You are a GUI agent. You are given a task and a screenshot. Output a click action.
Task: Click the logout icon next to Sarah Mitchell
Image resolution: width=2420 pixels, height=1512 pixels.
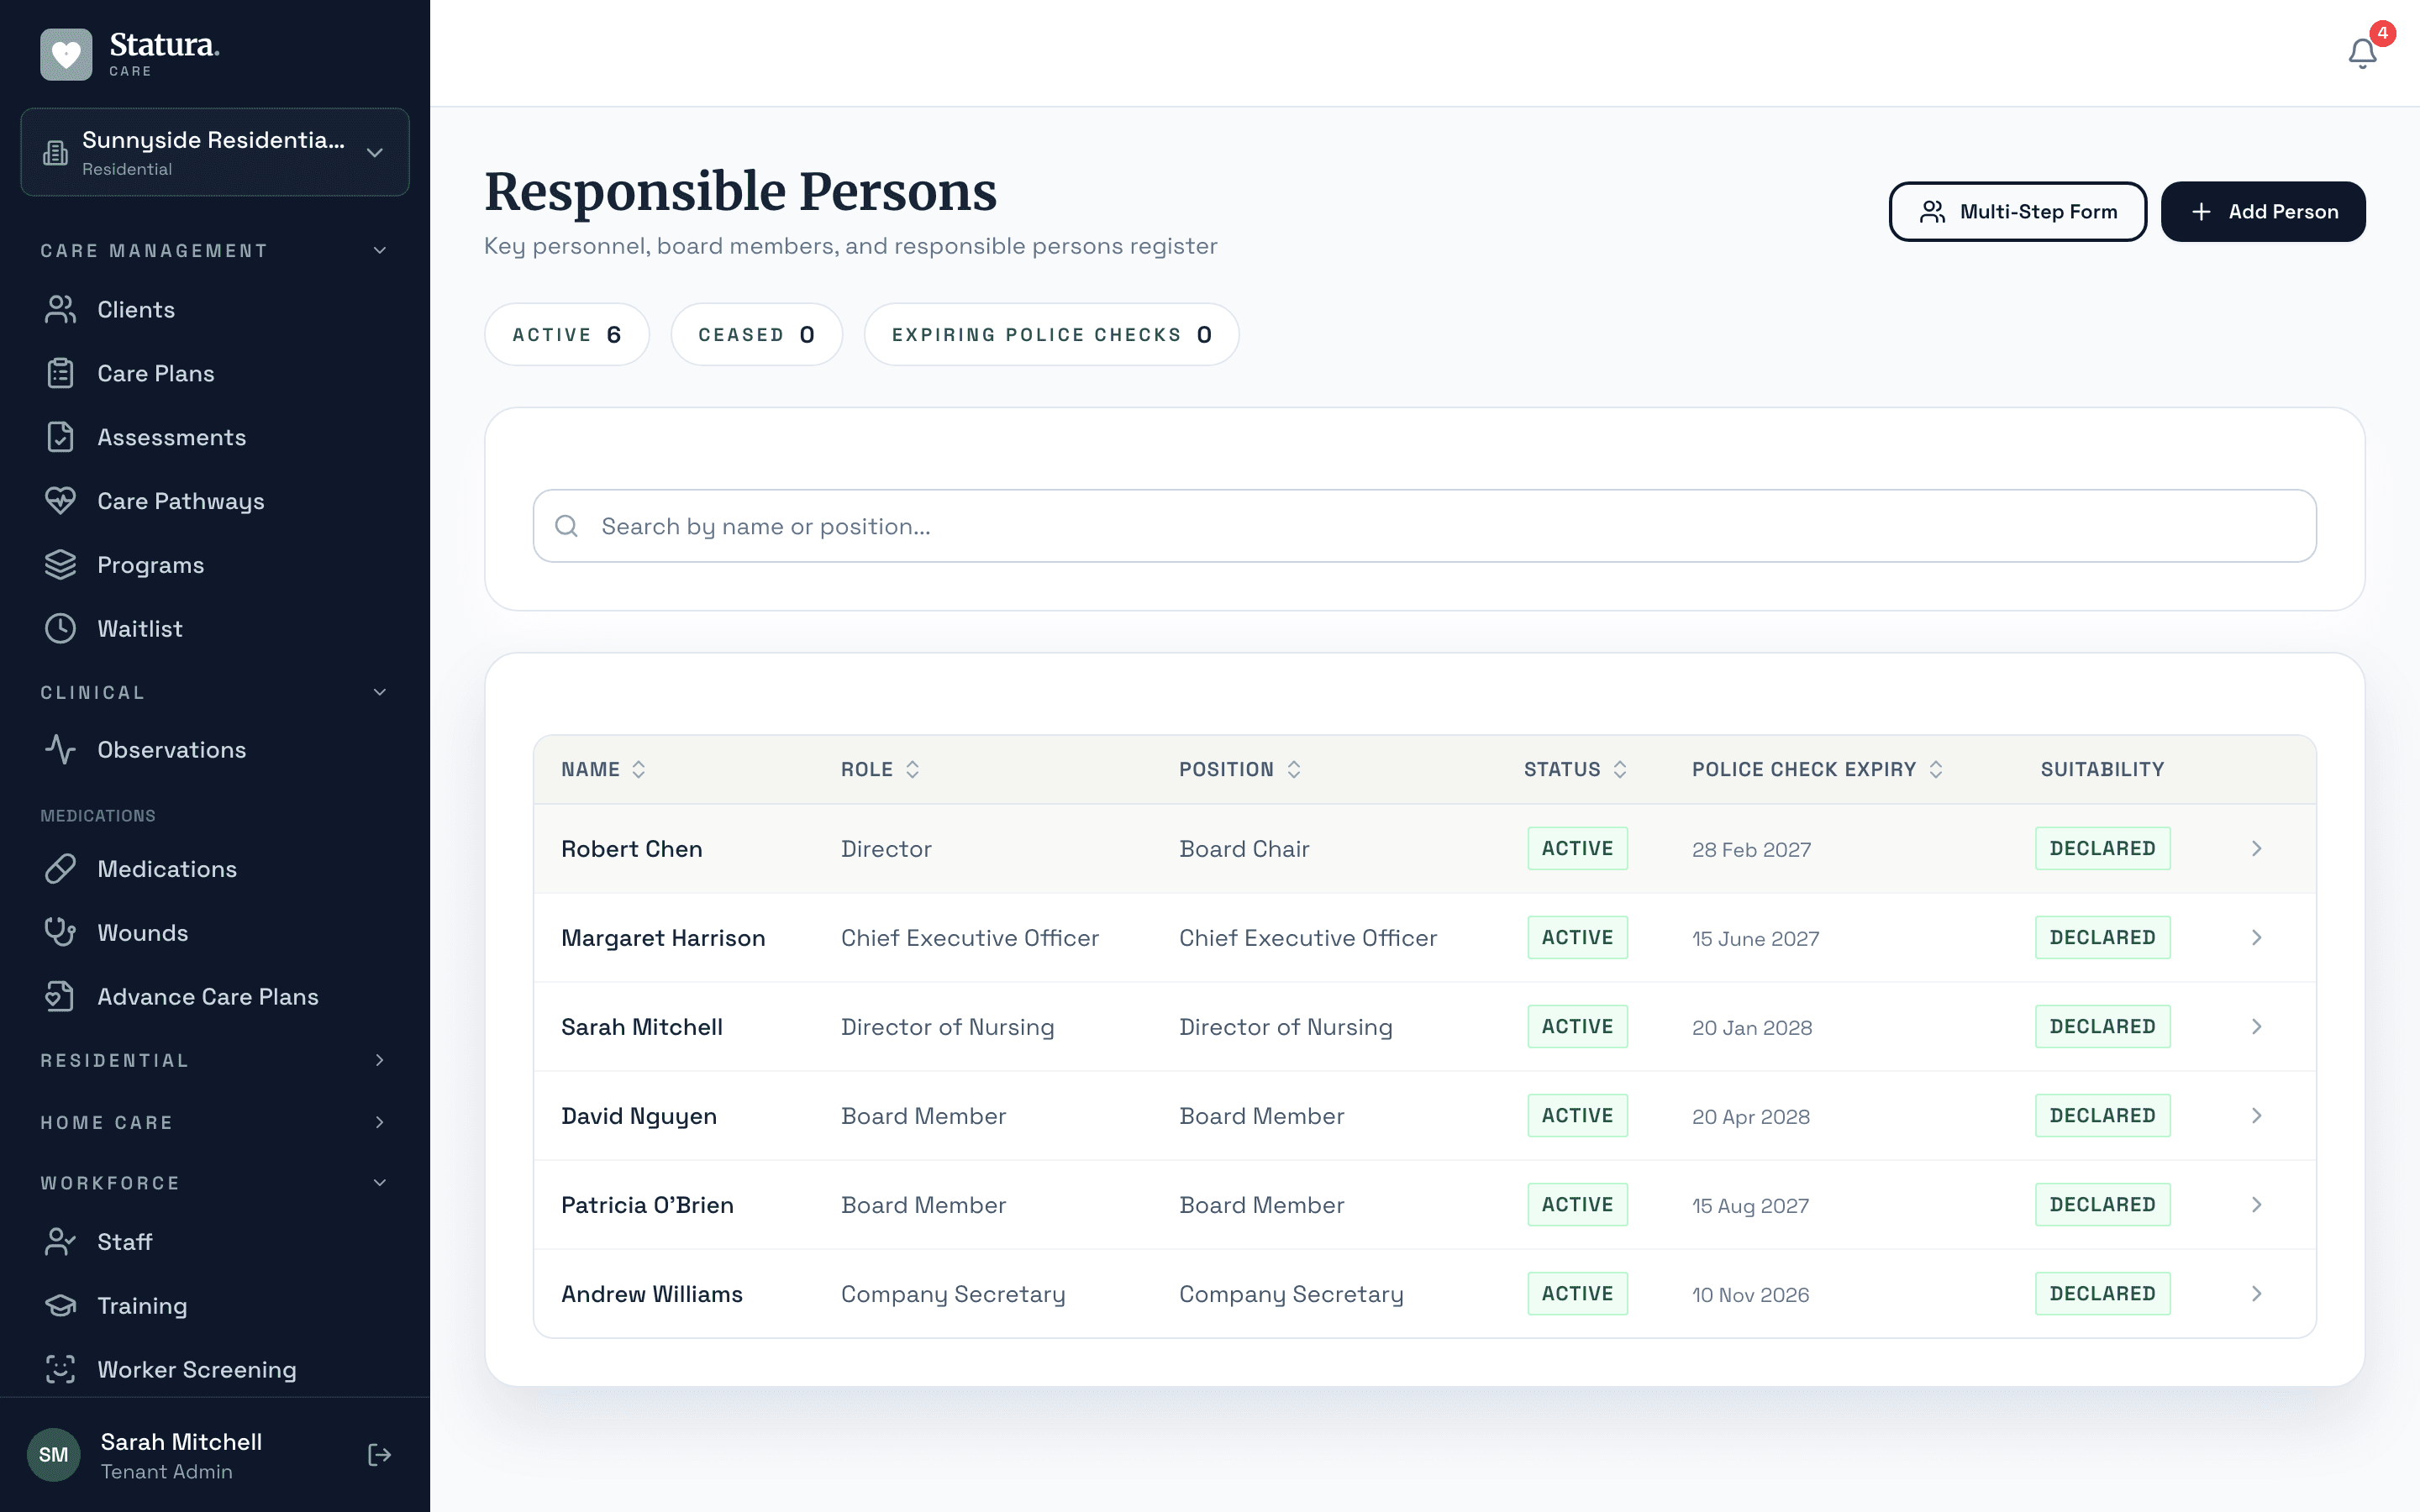point(379,1454)
